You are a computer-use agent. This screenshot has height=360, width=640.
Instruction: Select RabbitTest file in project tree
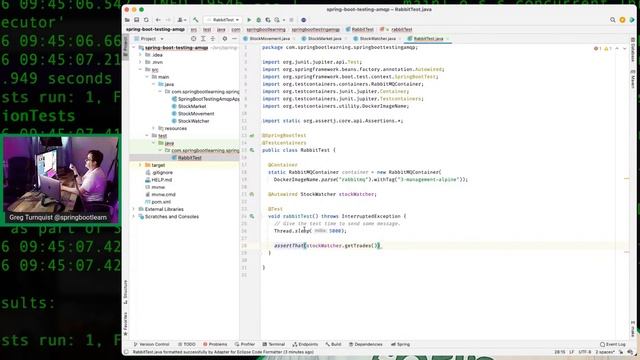tap(187, 158)
